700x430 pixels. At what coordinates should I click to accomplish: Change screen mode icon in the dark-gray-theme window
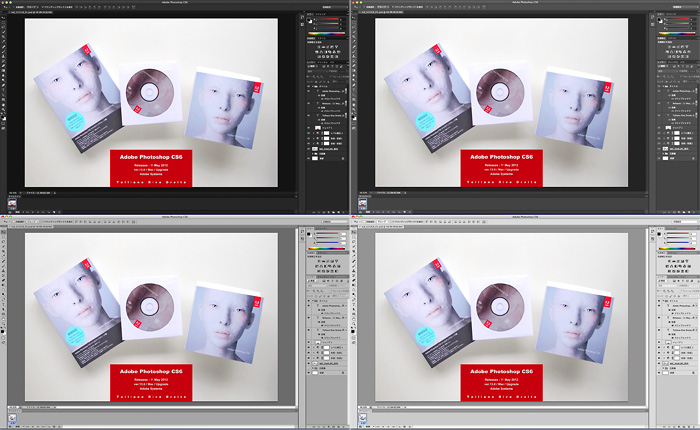[x=354, y=128]
